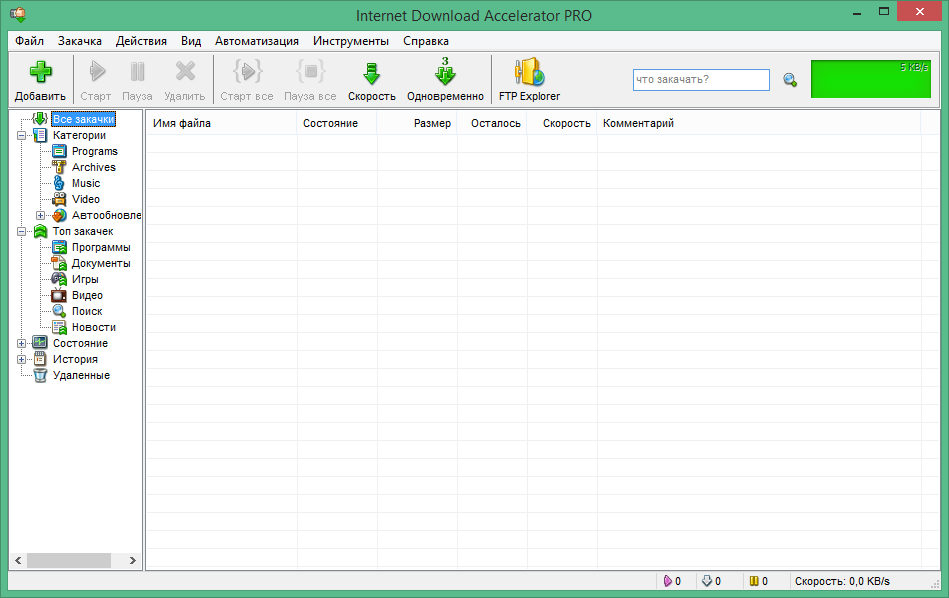Select the Music category

click(86, 183)
